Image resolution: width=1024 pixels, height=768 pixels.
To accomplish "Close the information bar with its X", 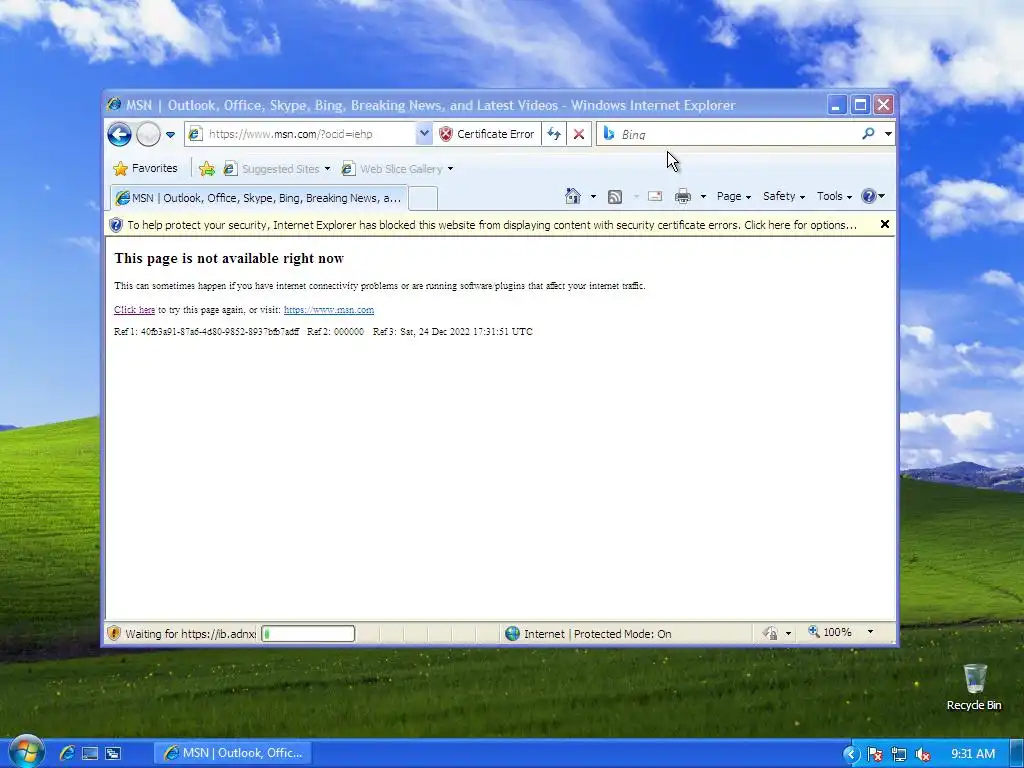I will 885,224.
